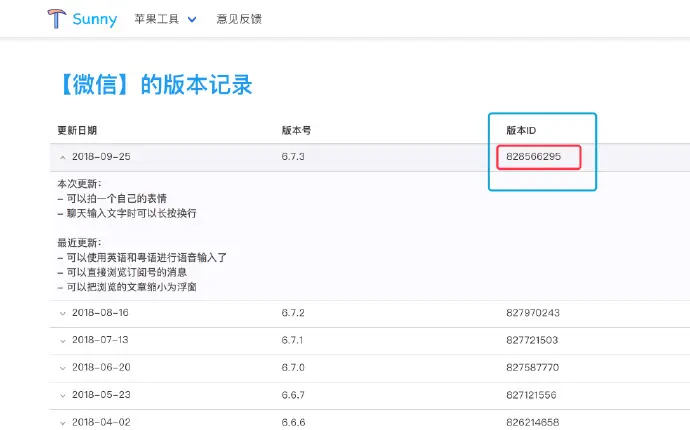Expand the 2018-05-23 row chevron

(x=62, y=395)
